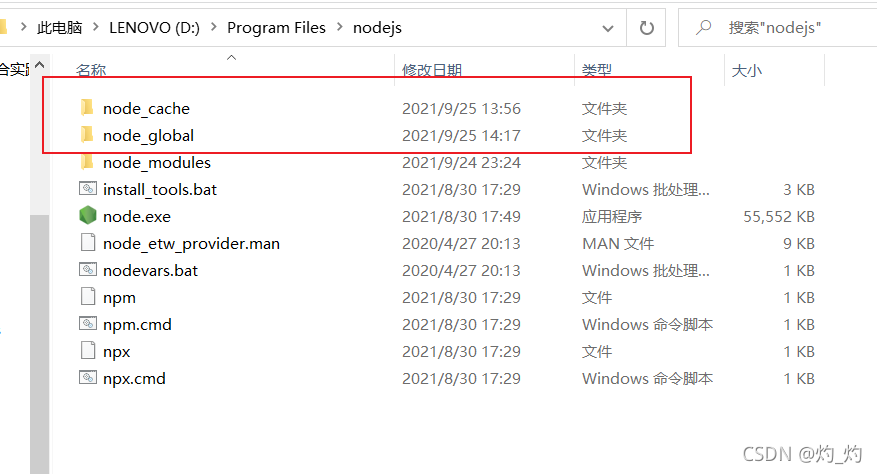Click the type cell of node_modules
The image size is (877, 474).
point(605,162)
